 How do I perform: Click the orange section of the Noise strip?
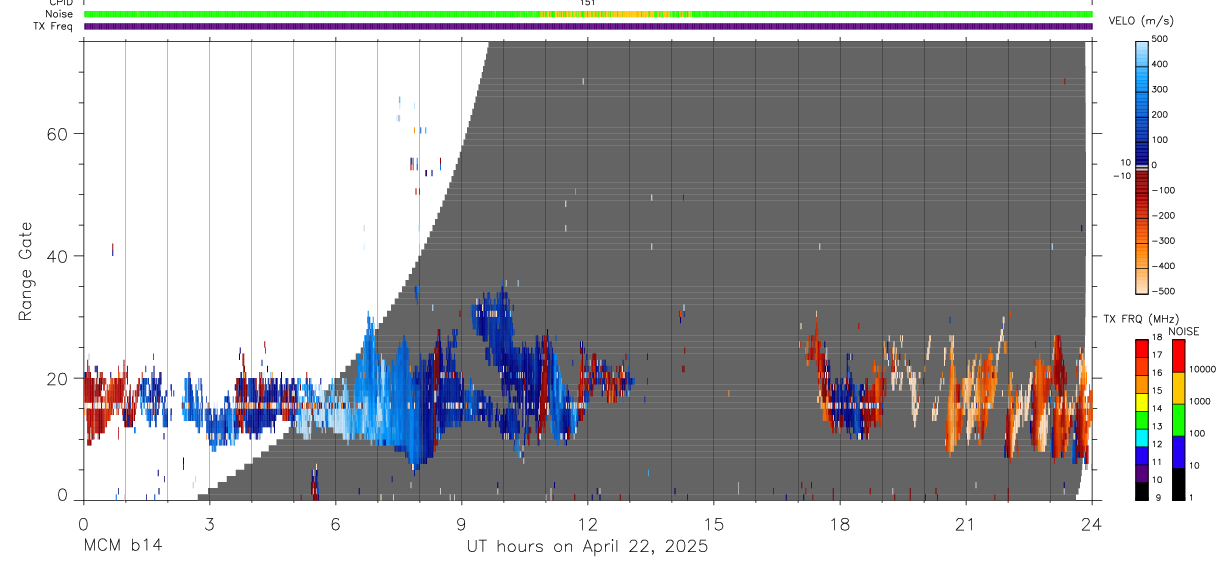(614, 14)
